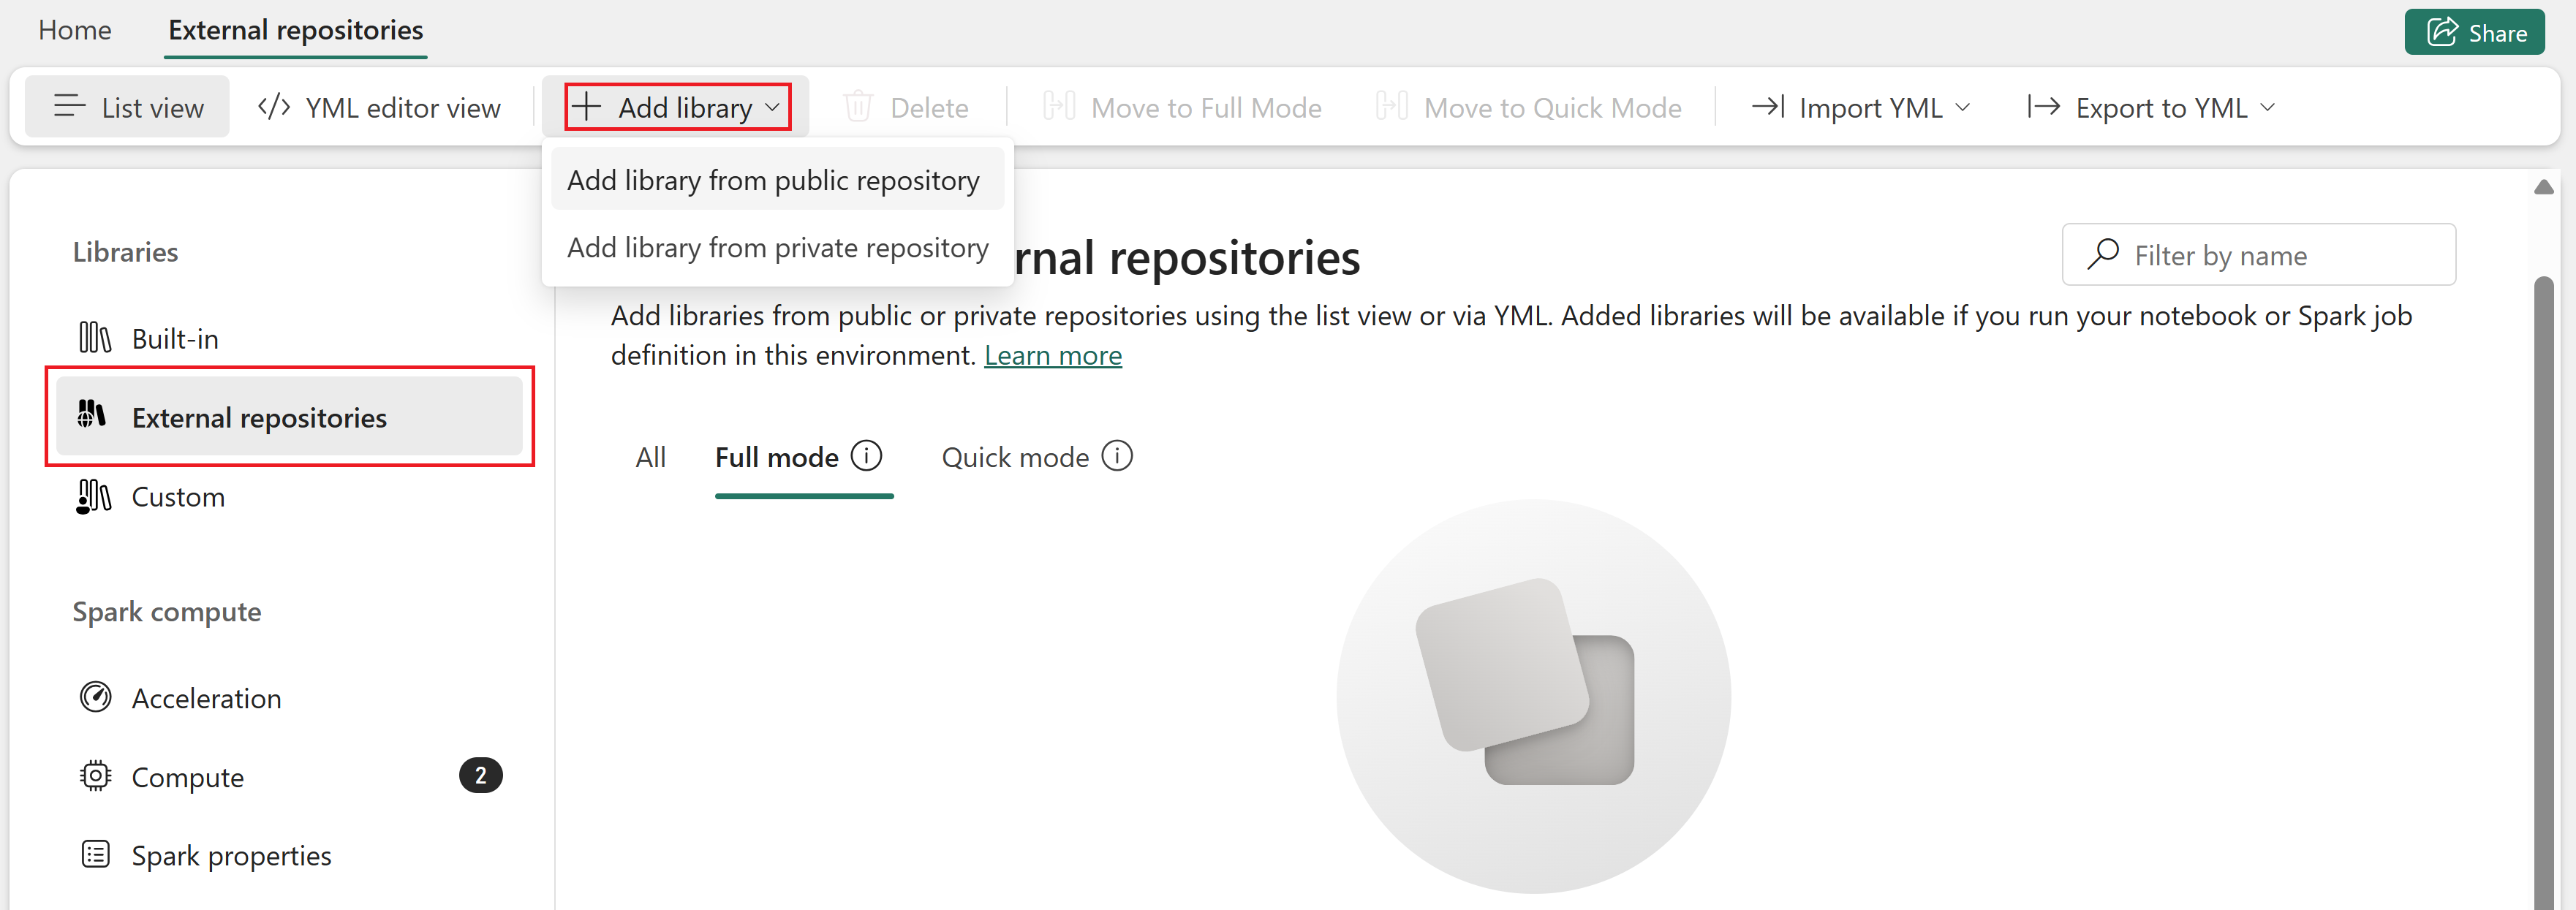Expand the Add library dropdown chevron
This screenshot has height=910, width=2576.
pos(772,107)
